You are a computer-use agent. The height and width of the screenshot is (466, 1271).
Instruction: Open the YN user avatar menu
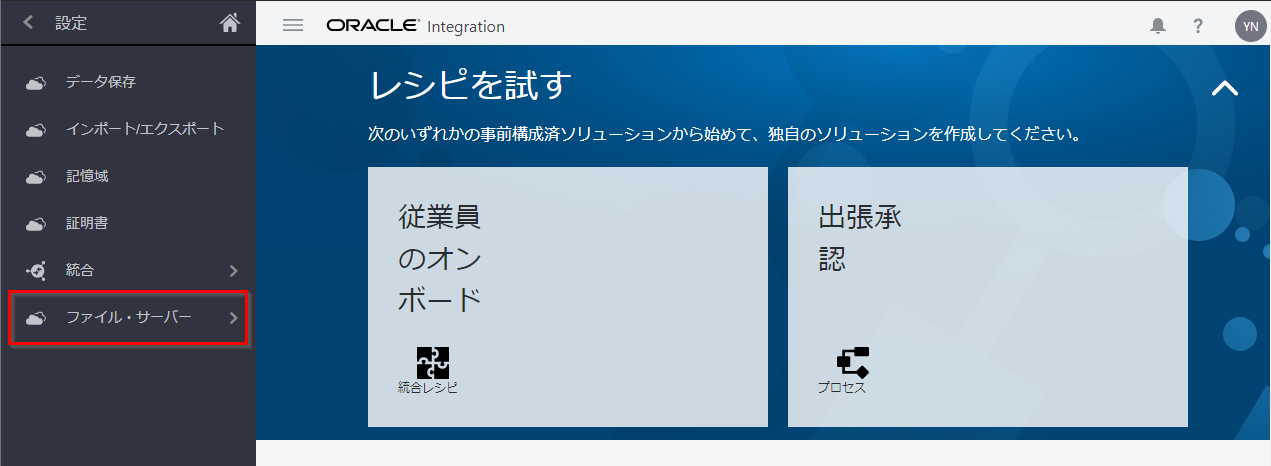[1250, 26]
